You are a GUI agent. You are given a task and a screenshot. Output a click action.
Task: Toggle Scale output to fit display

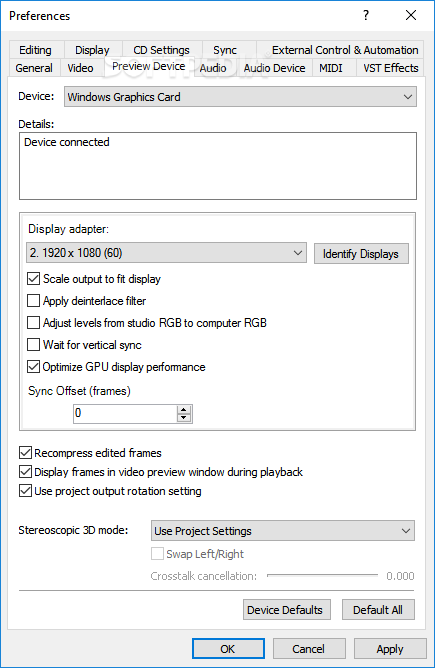point(33,279)
